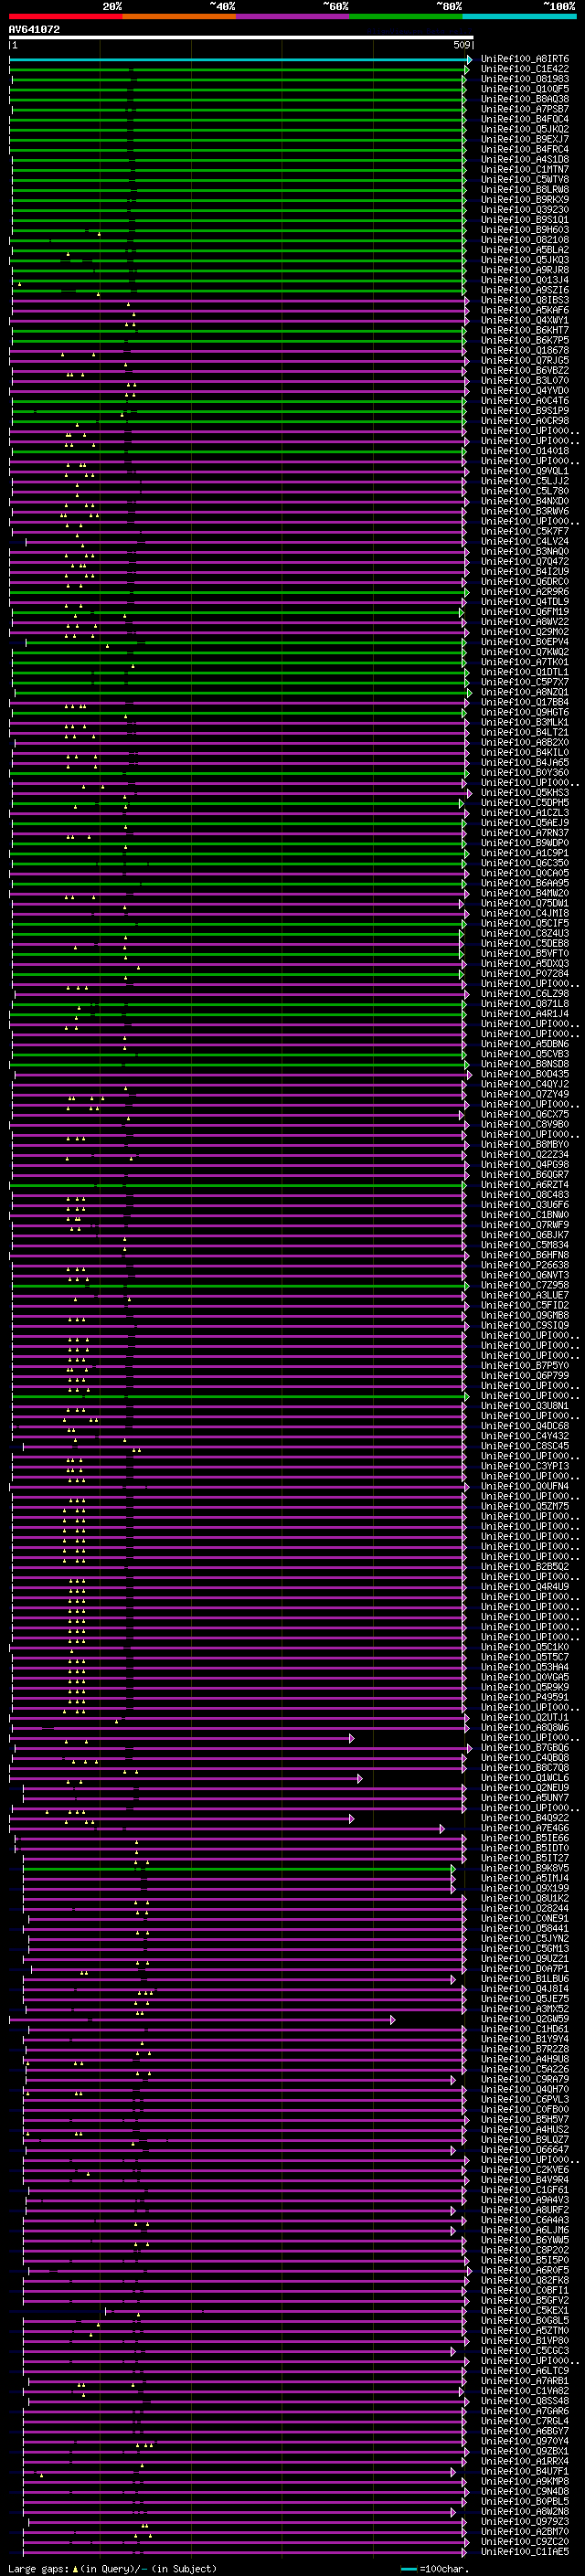Select the UniRef100_B8LRW8 label

click(525, 189)
